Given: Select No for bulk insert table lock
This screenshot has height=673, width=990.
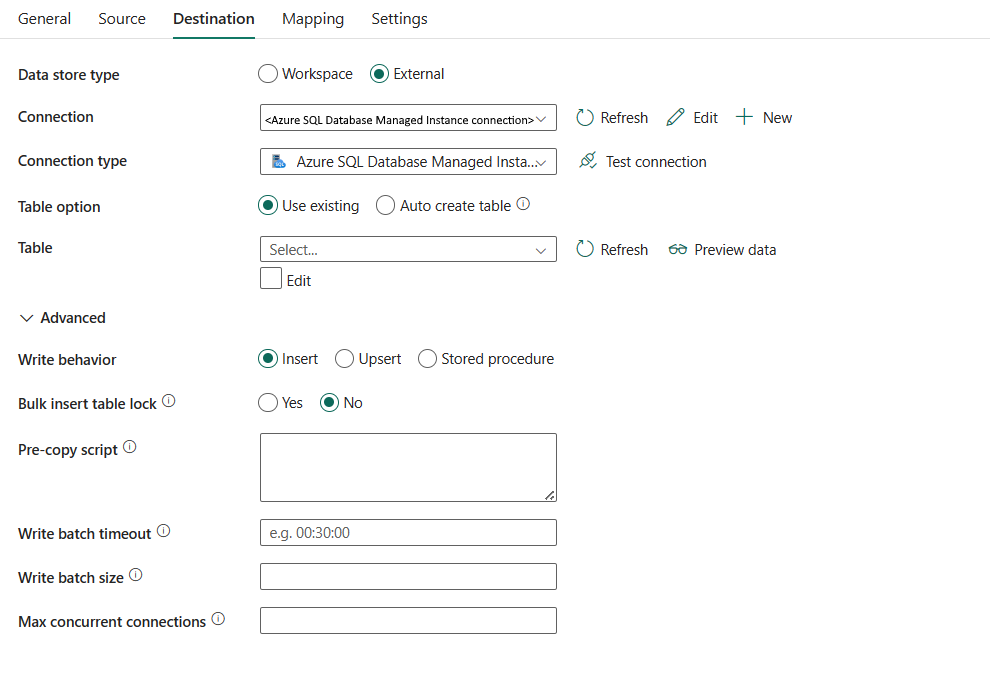Looking at the screenshot, I should [x=330, y=403].
